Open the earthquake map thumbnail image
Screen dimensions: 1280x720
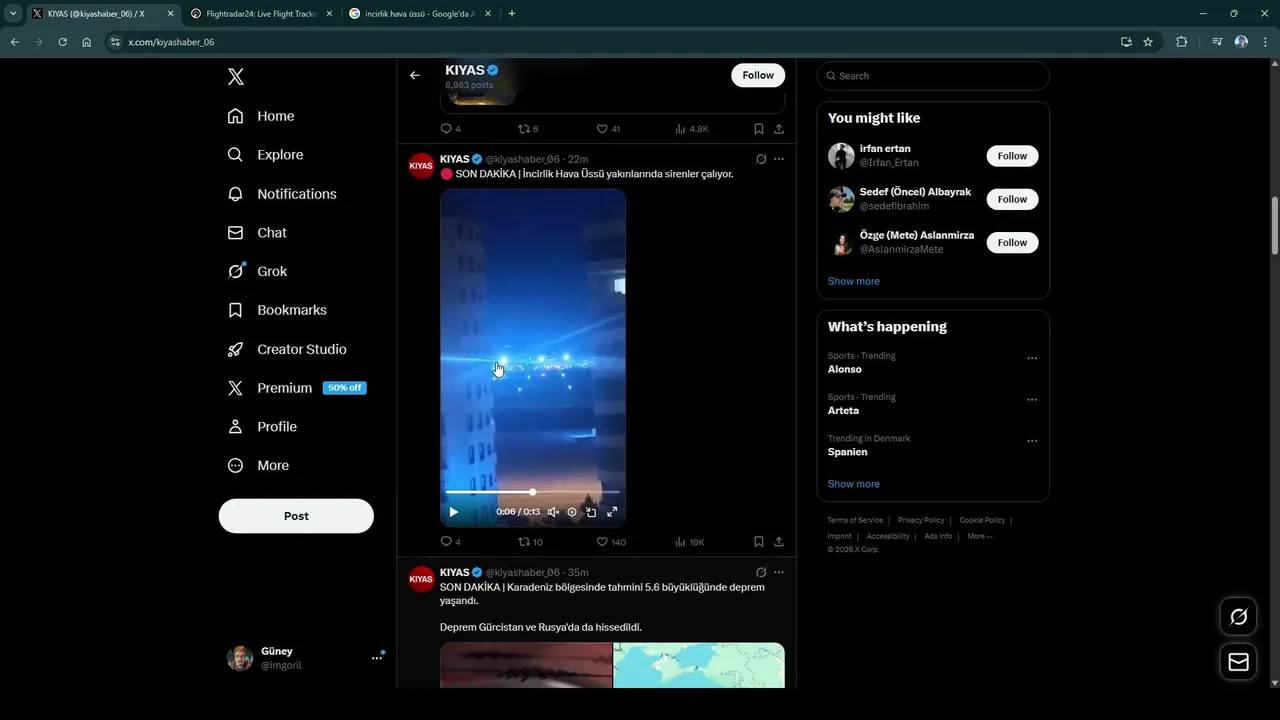[x=699, y=665]
